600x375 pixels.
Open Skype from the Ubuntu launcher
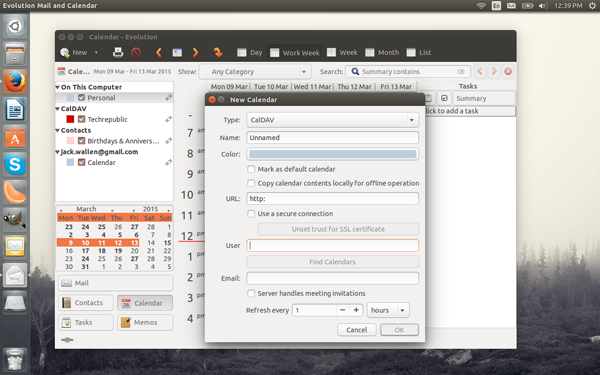(x=15, y=164)
